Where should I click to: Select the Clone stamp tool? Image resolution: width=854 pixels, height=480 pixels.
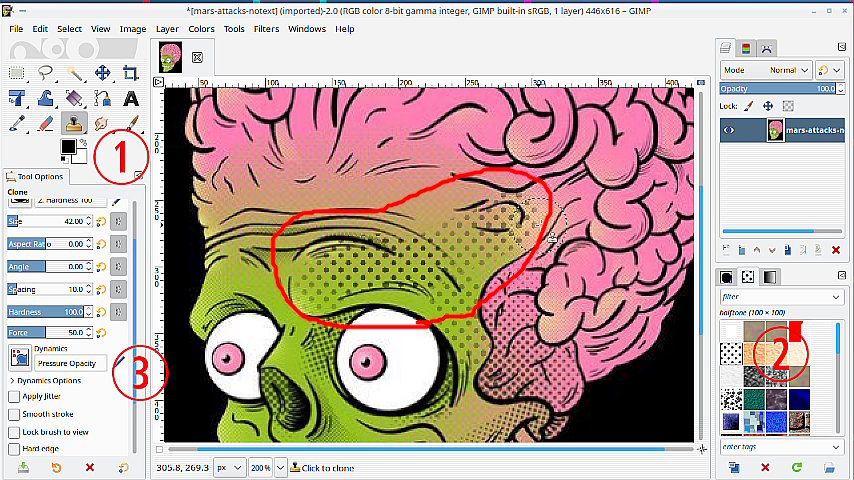coord(74,123)
